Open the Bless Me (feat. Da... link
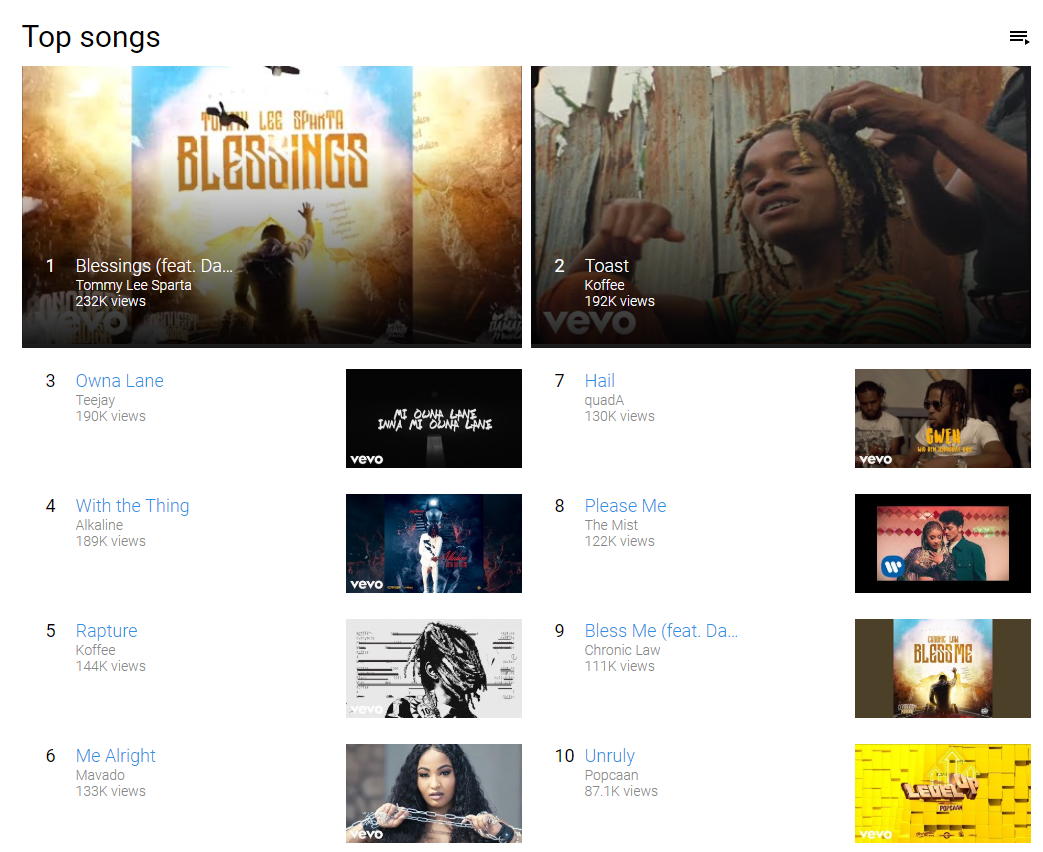Viewport: 1043px width, 852px height. point(661,631)
